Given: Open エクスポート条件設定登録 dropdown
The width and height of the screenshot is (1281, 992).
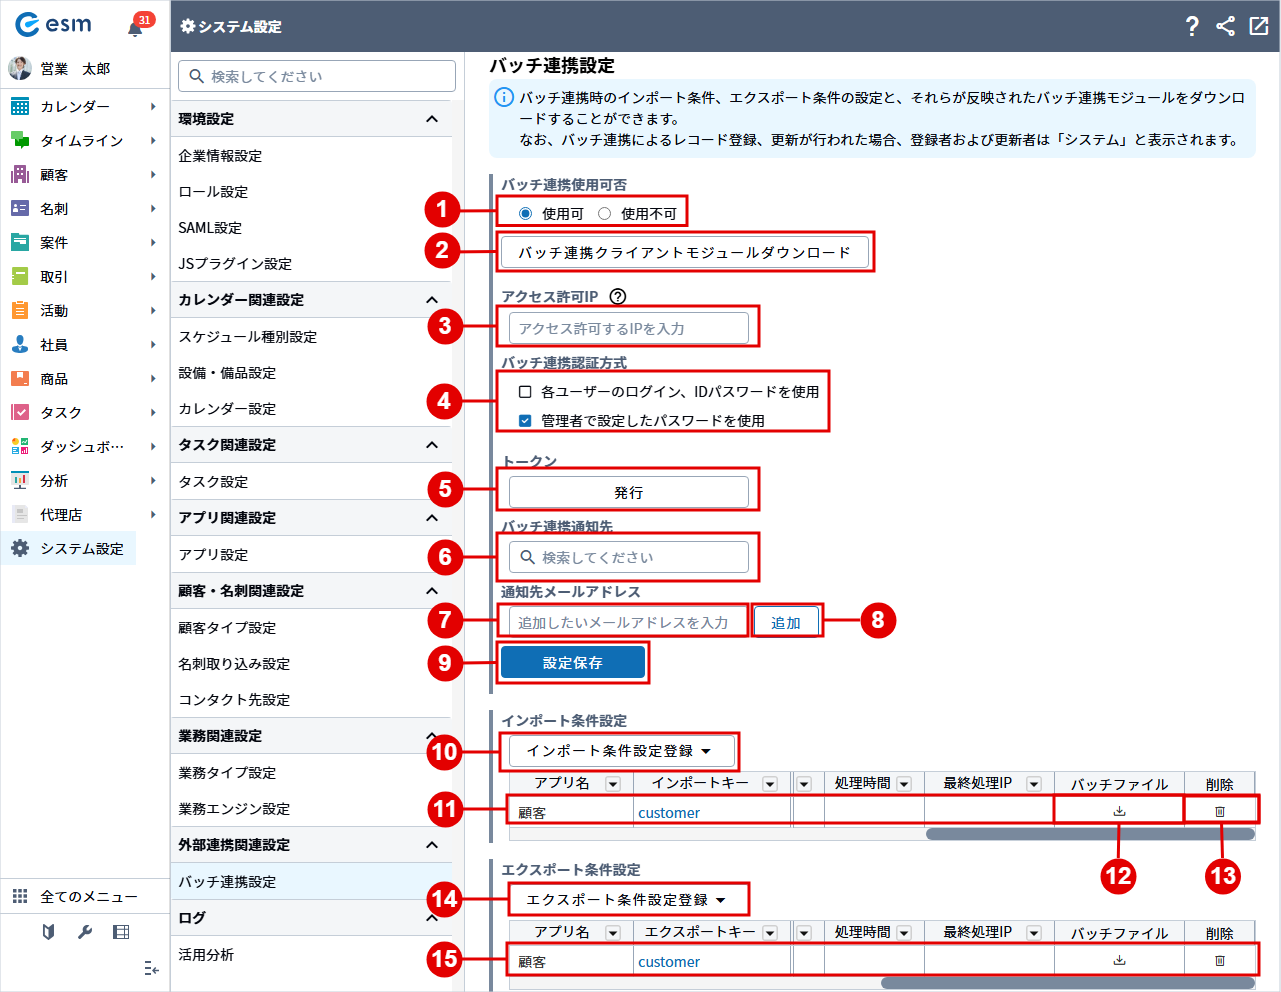Looking at the screenshot, I should coord(626,900).
